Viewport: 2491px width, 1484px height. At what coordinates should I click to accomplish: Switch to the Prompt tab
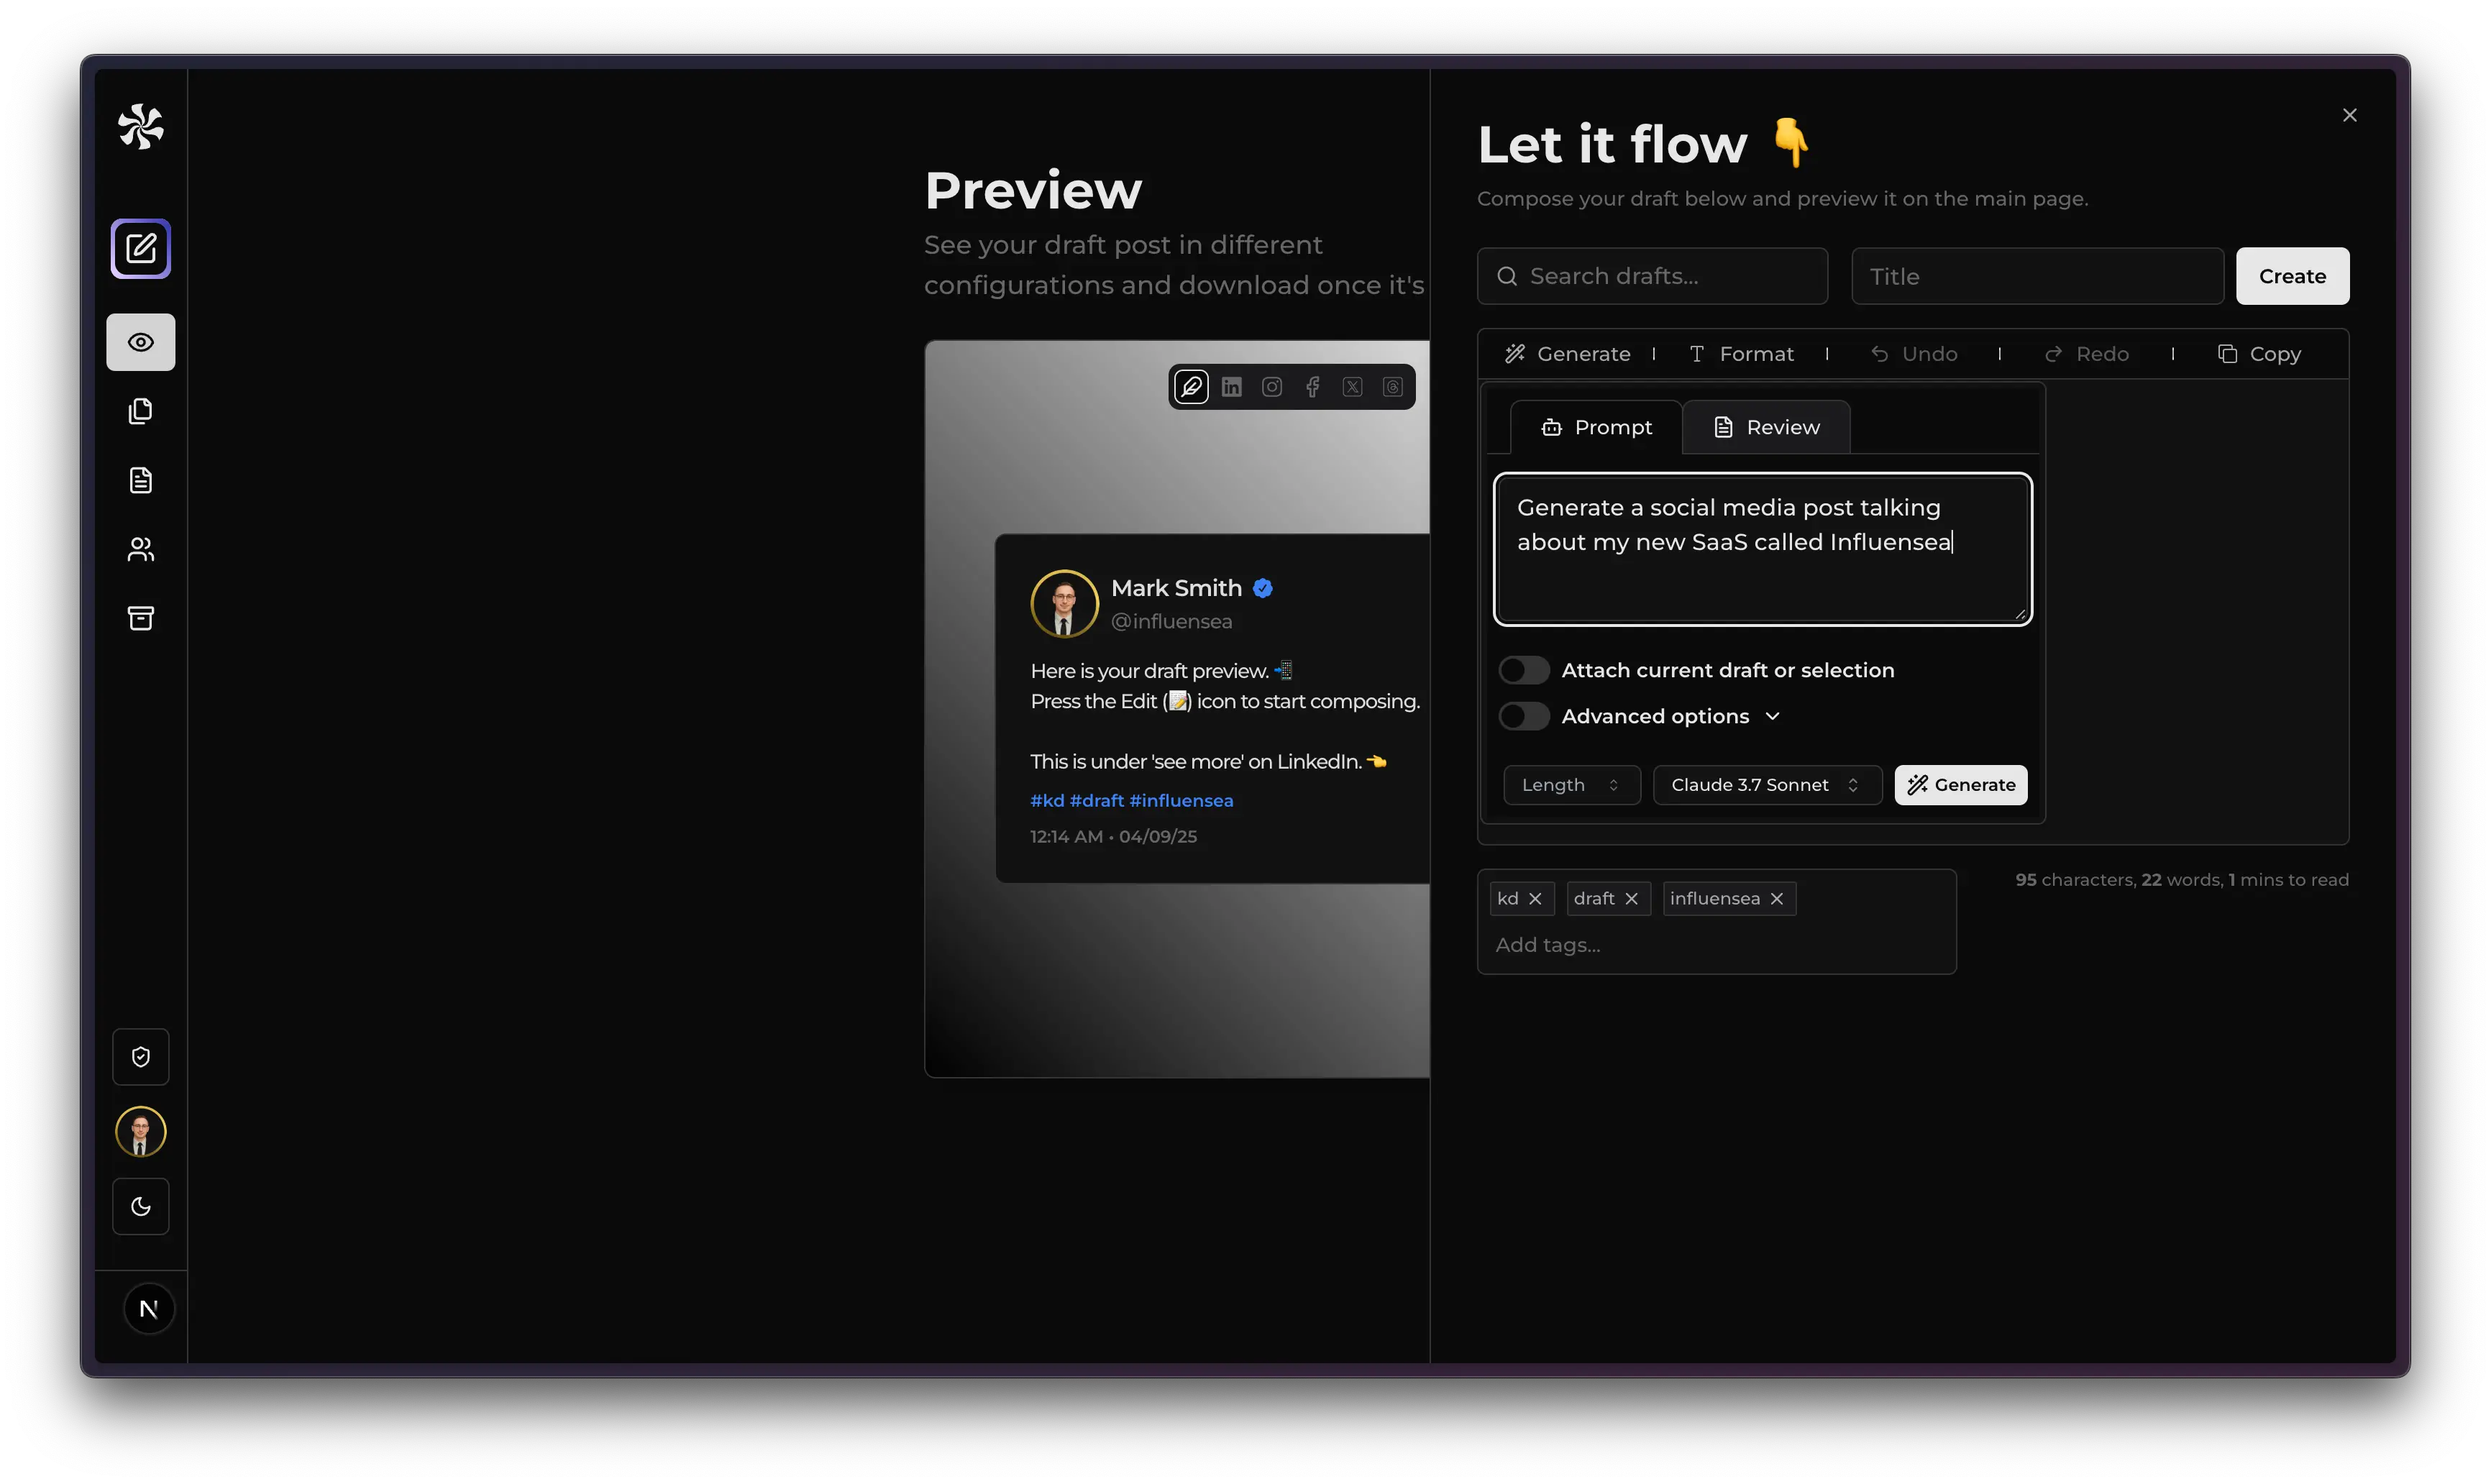tap(1596, 428)
